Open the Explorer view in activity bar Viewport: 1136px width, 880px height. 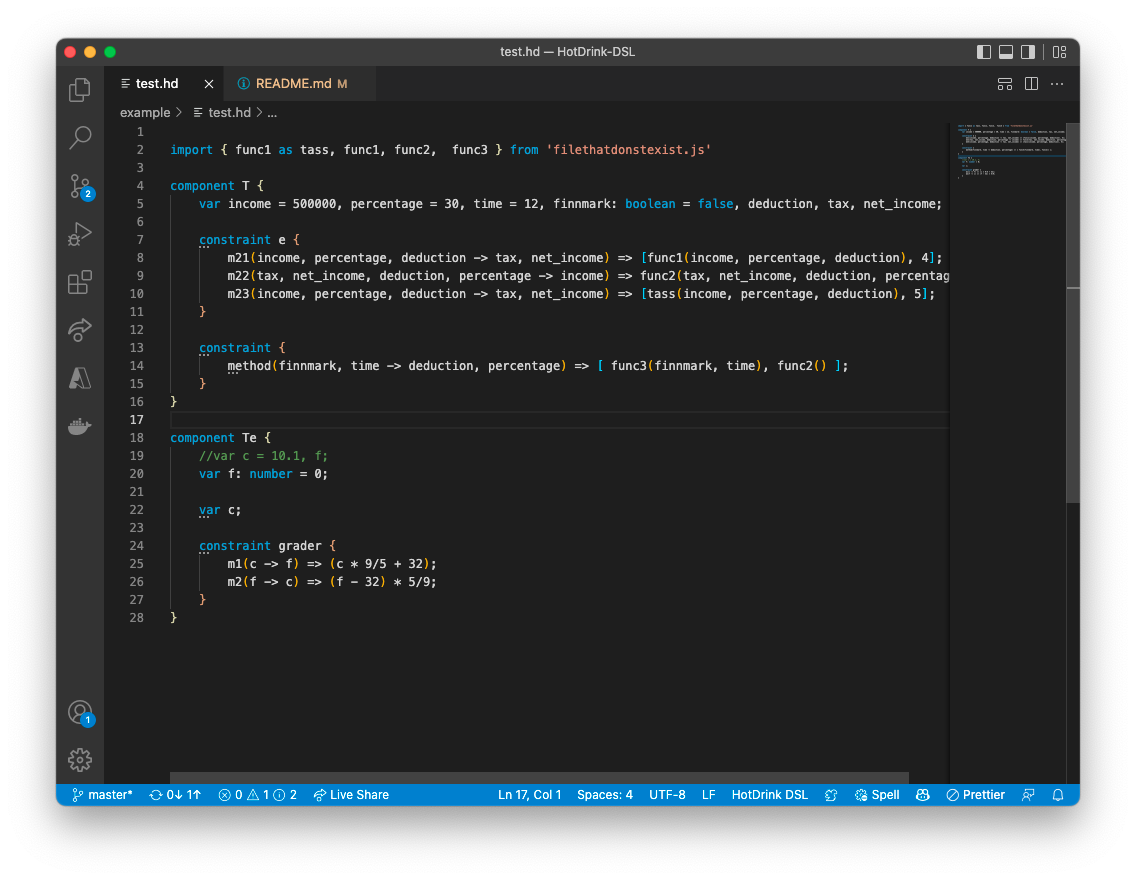point(80,90)
